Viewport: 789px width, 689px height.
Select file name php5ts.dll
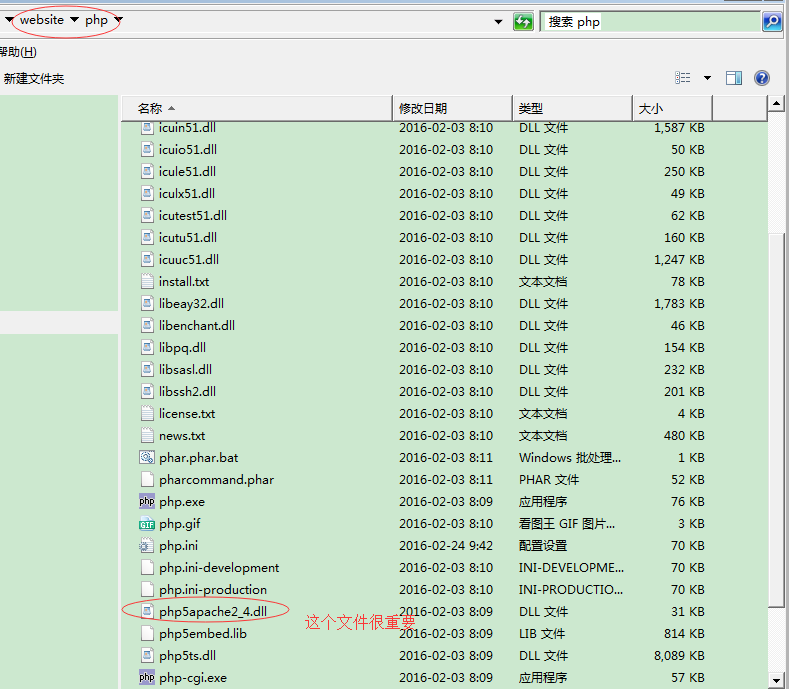point(187,656)
